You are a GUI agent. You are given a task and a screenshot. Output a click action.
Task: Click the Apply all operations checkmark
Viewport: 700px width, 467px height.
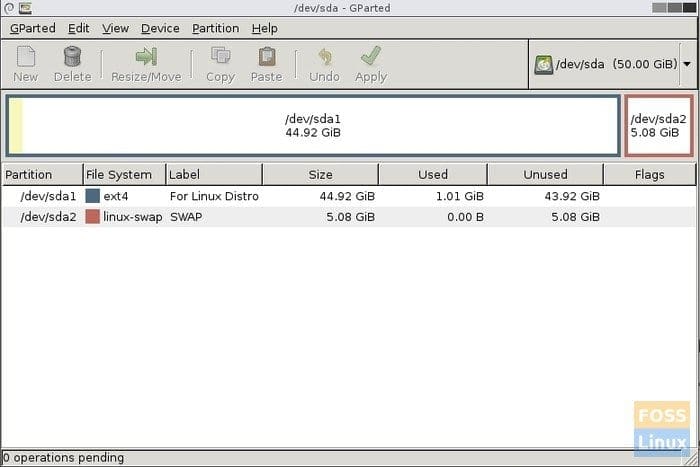click(371, 56)
